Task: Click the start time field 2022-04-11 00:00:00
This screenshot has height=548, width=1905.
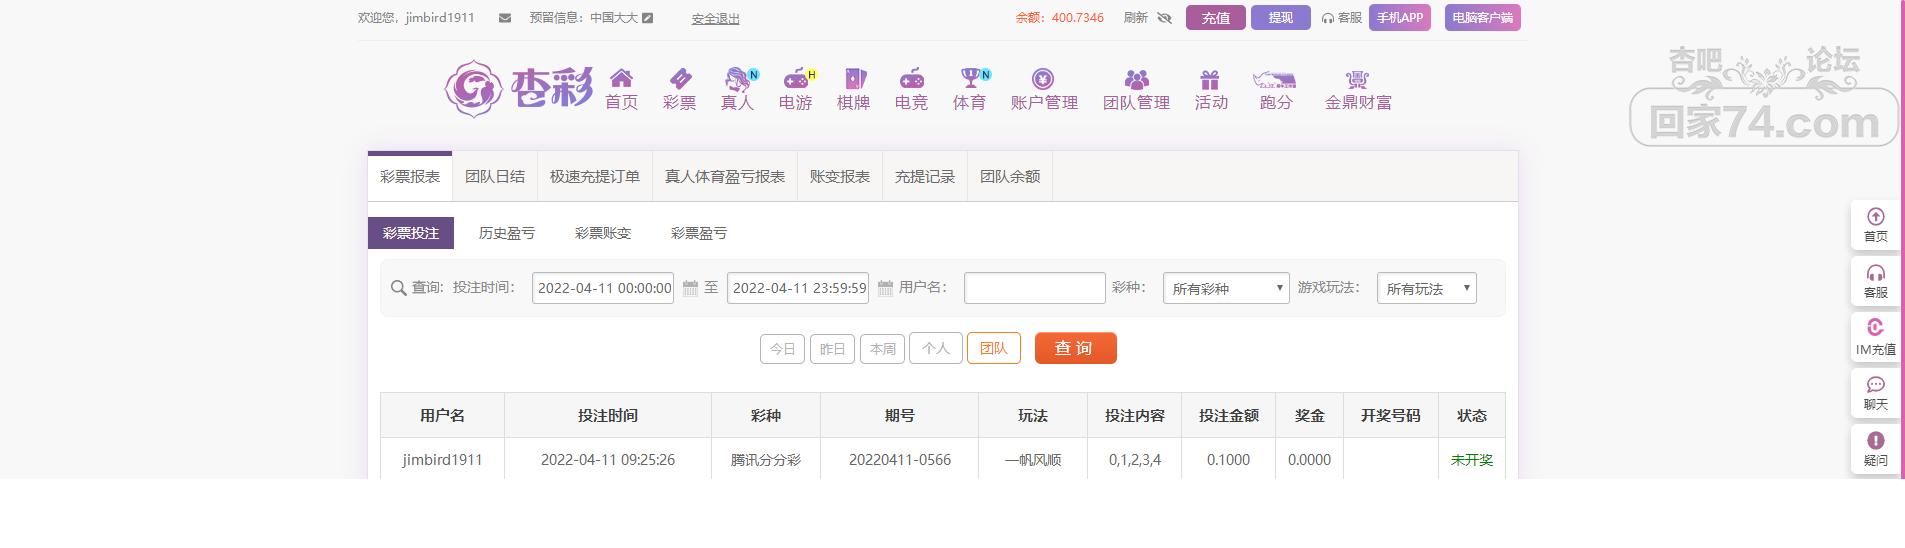Action: [x=603, y=288]
